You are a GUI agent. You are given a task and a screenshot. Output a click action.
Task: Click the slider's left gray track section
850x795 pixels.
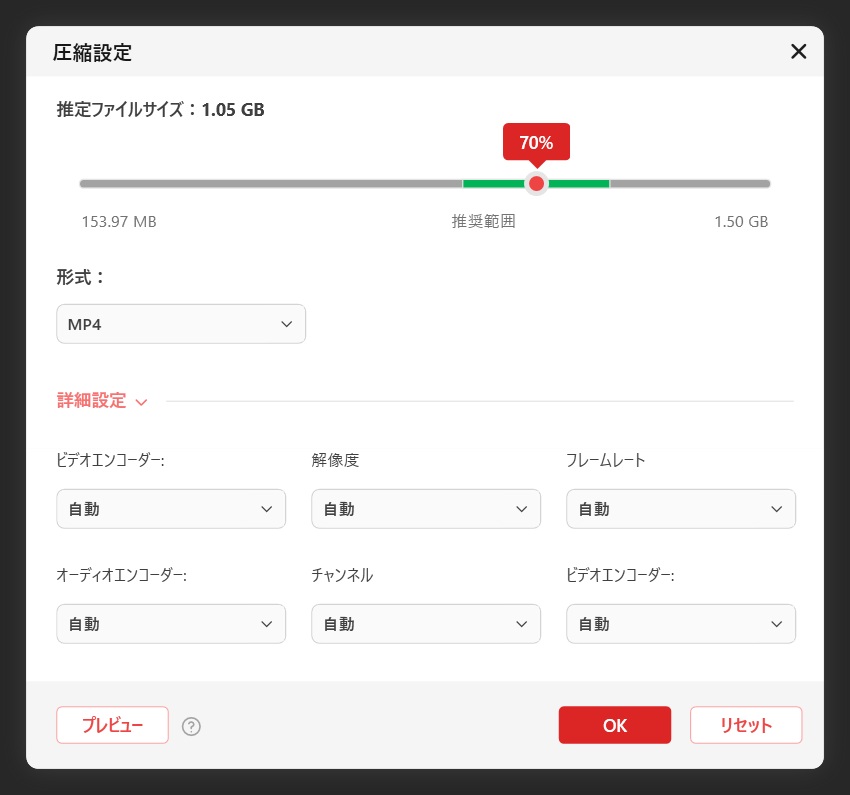pos(270,184)
